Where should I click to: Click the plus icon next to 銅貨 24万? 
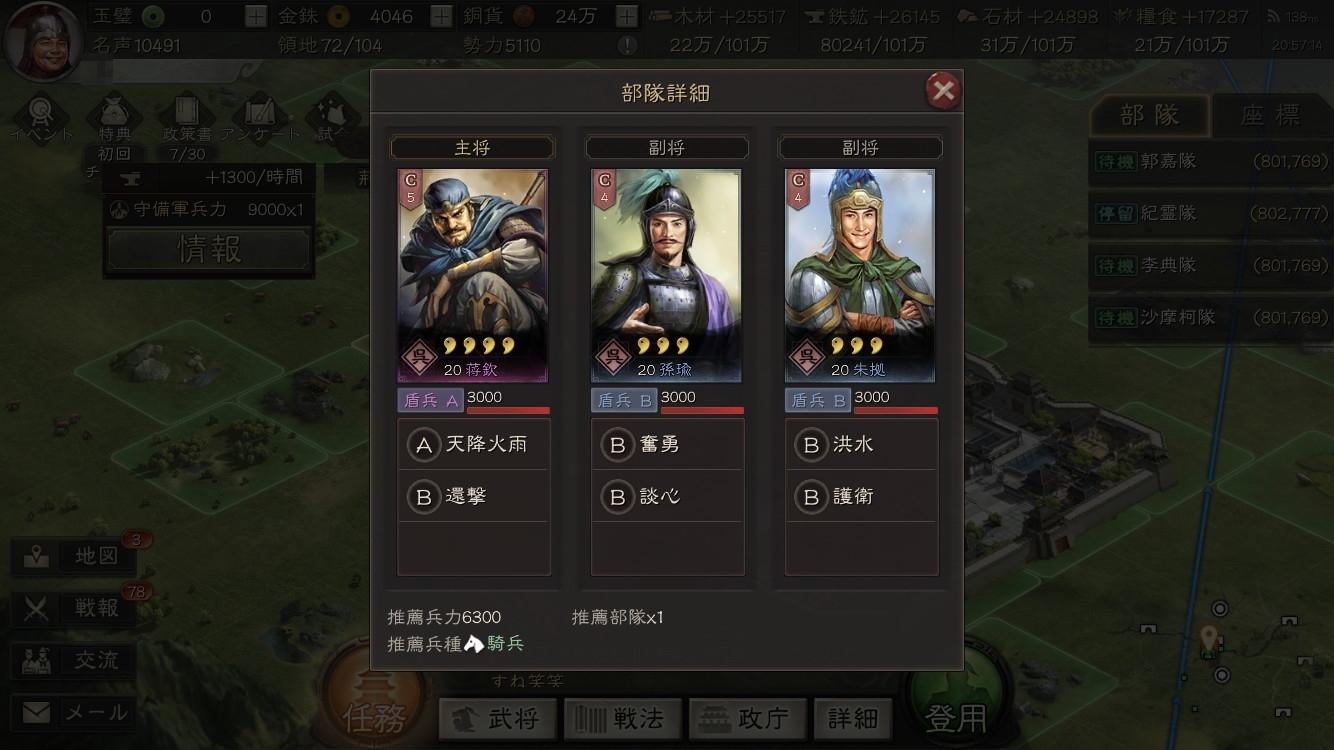pos(626,16)
